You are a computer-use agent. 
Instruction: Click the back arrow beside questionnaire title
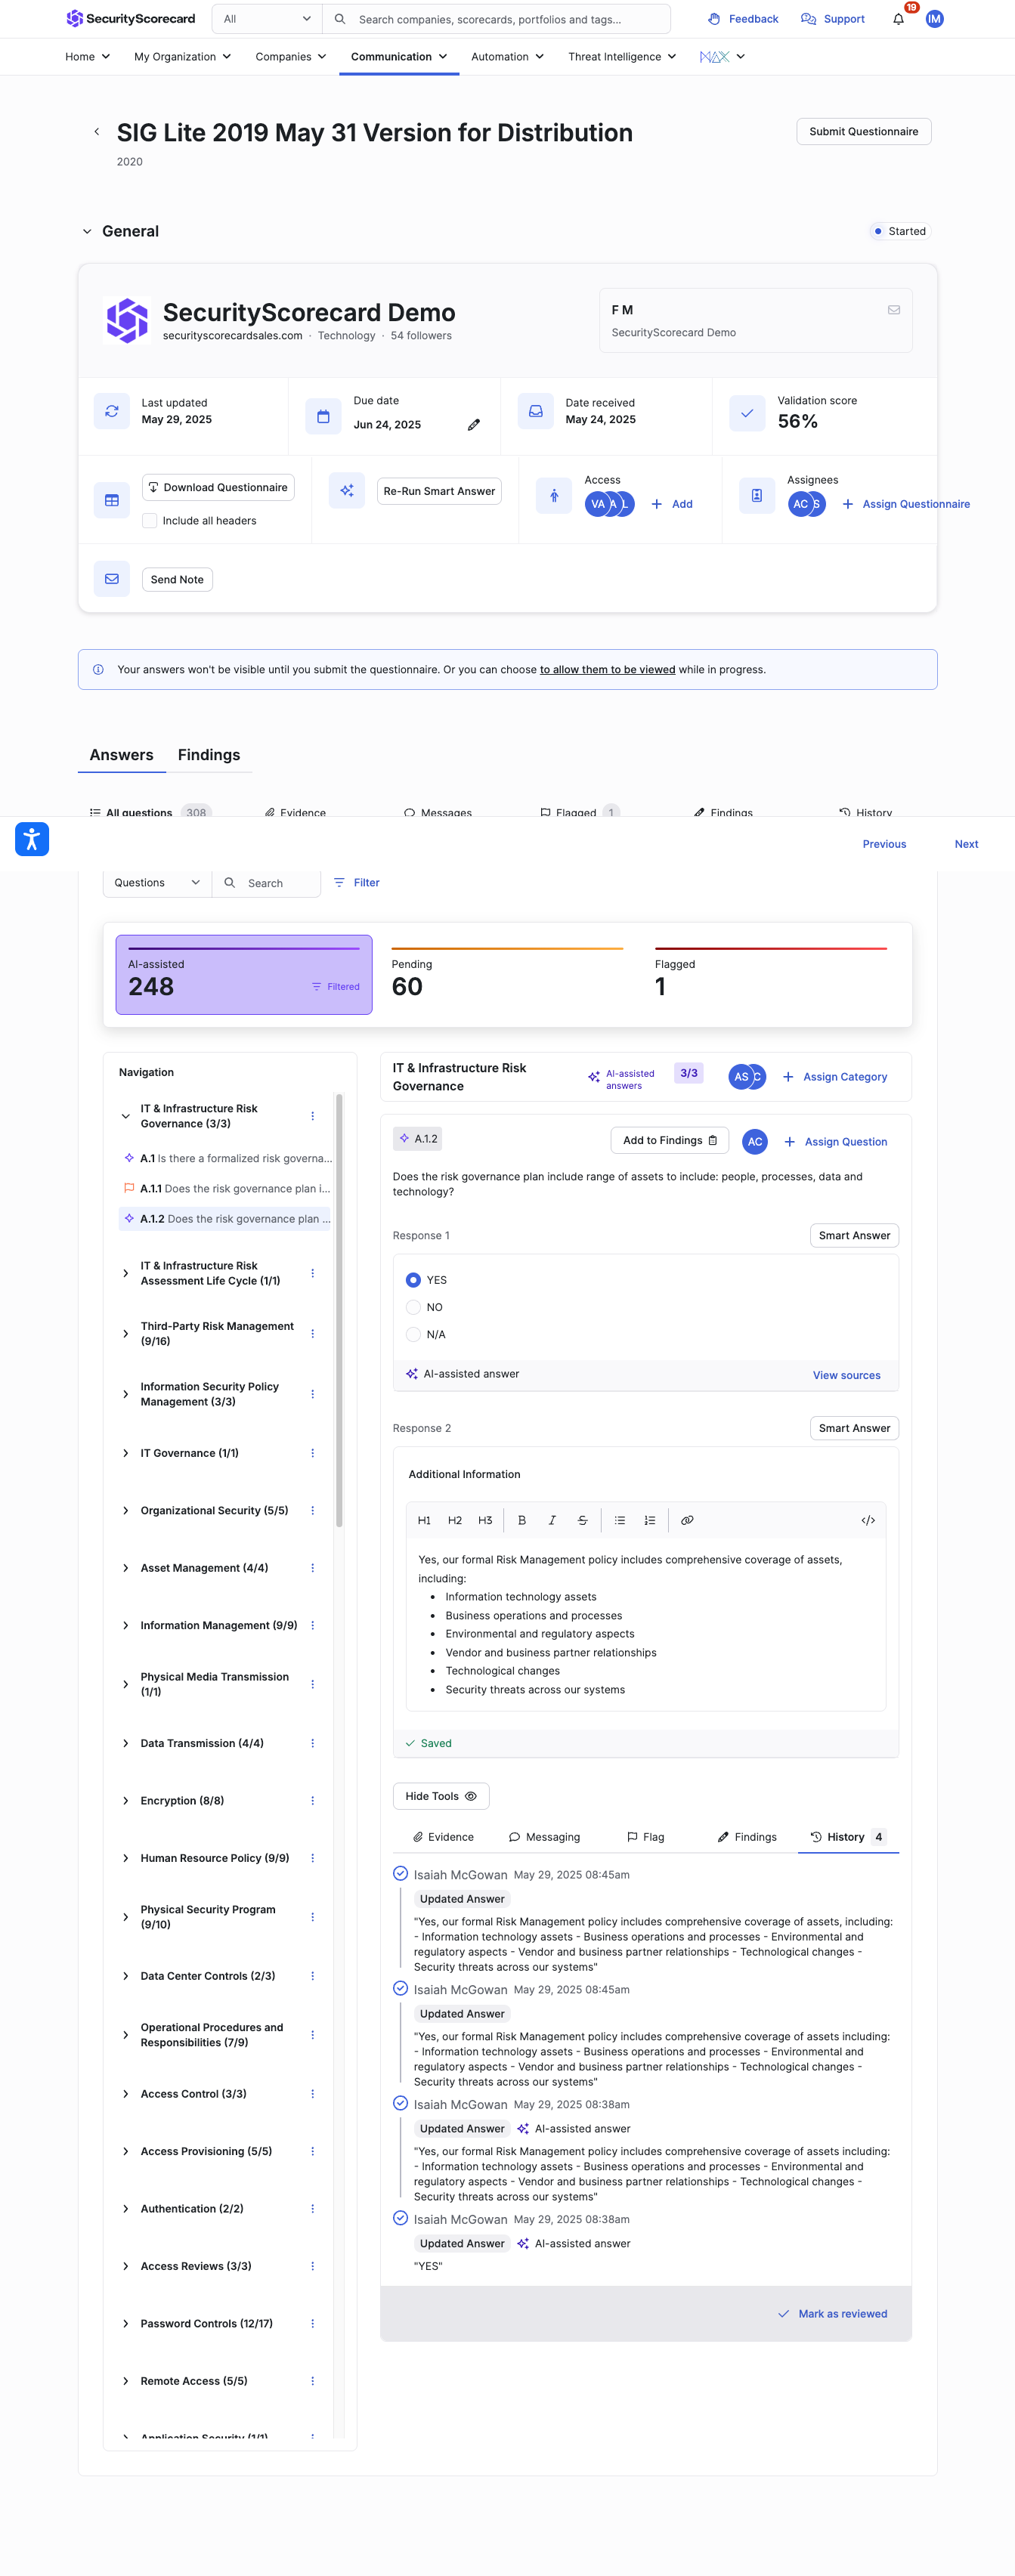click(x=96, y=132)
